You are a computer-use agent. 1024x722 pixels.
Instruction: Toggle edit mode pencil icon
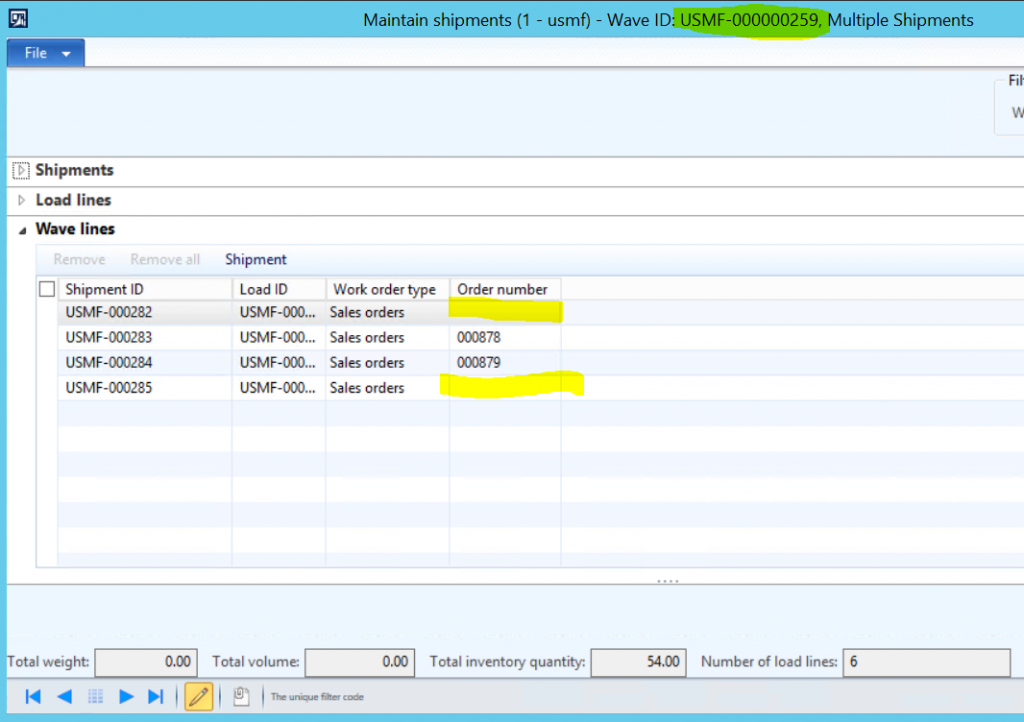199,697
